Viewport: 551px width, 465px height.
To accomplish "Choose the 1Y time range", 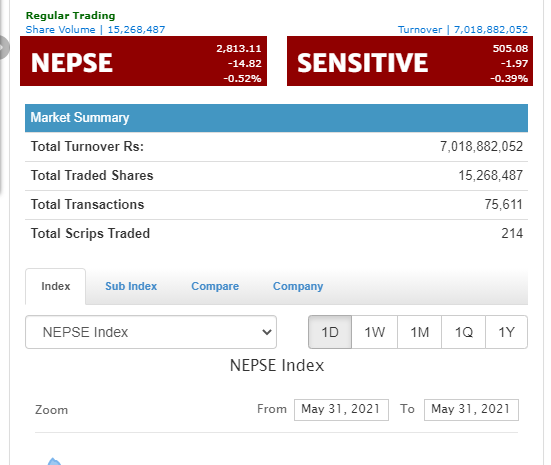I will point(506,332).
